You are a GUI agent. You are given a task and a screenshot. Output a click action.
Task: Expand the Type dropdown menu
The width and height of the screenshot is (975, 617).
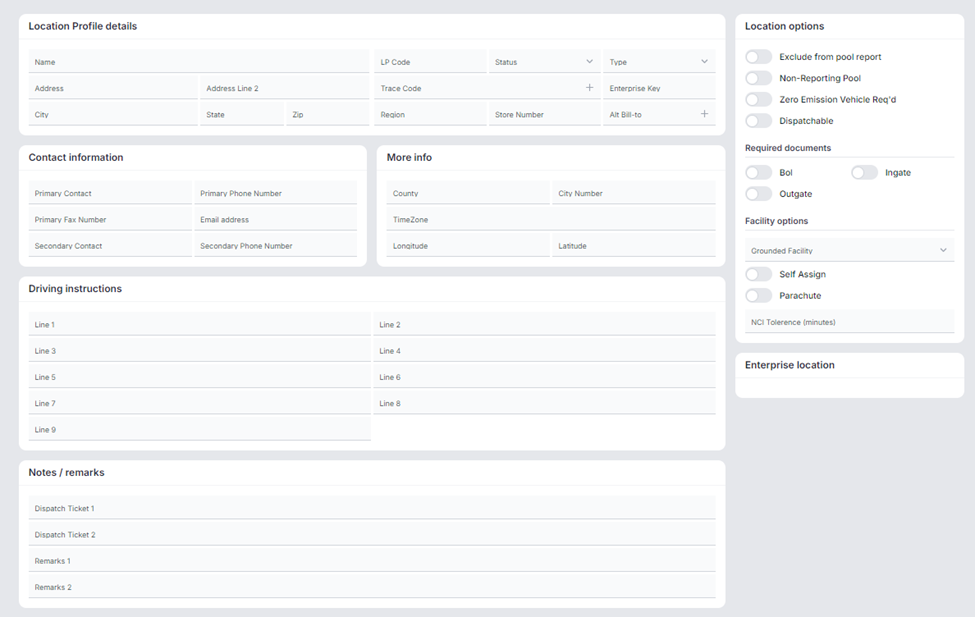coord(659,62)
